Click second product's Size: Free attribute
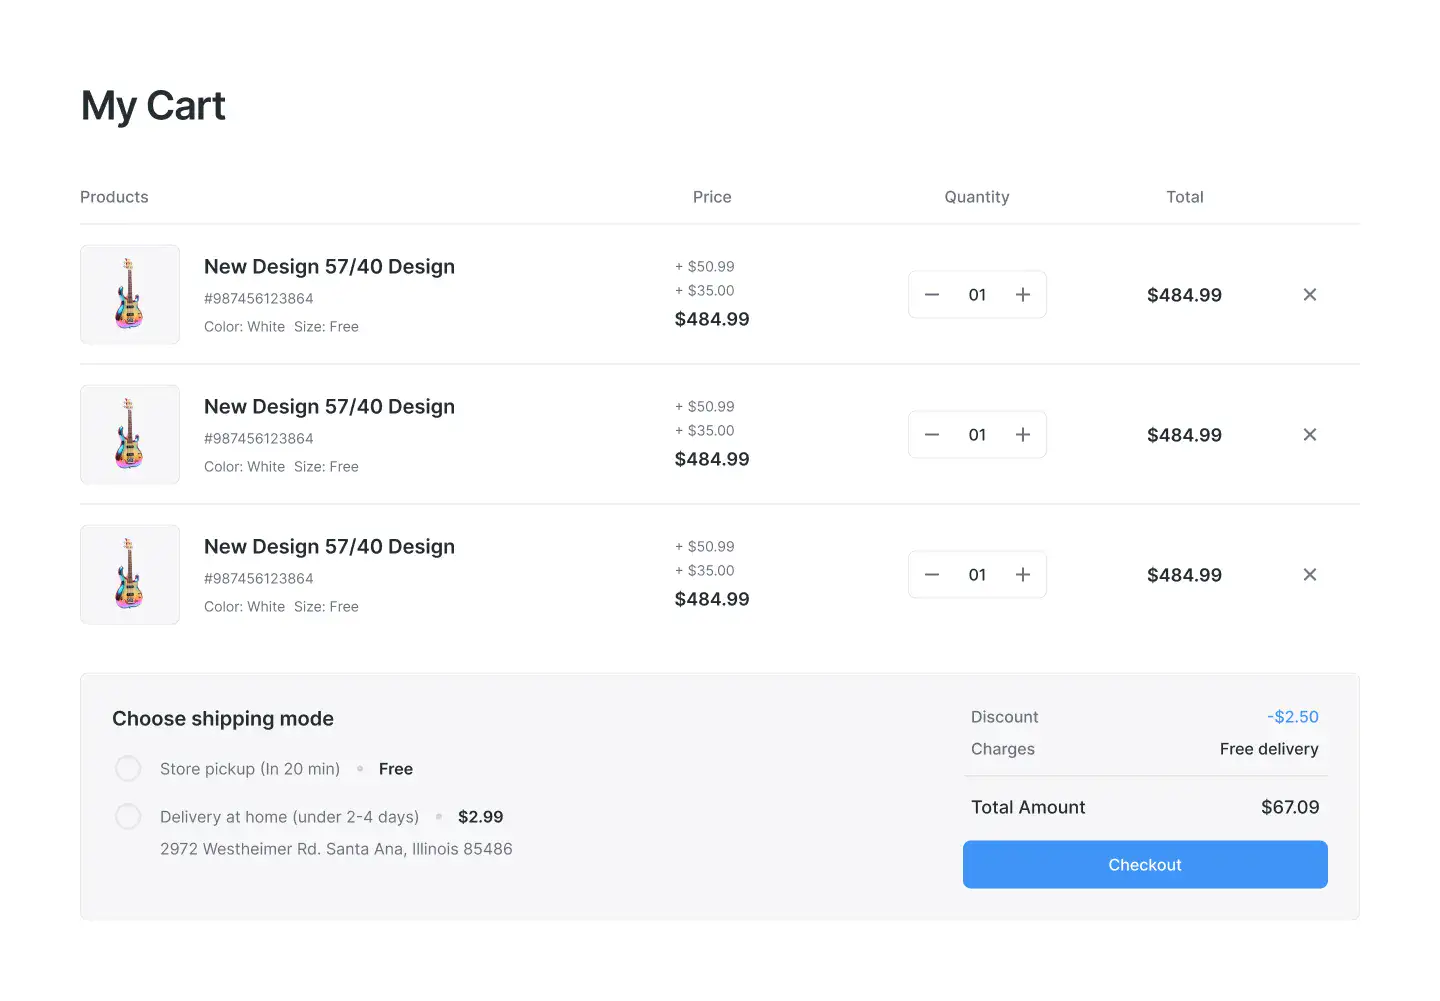 pos(326,467)
